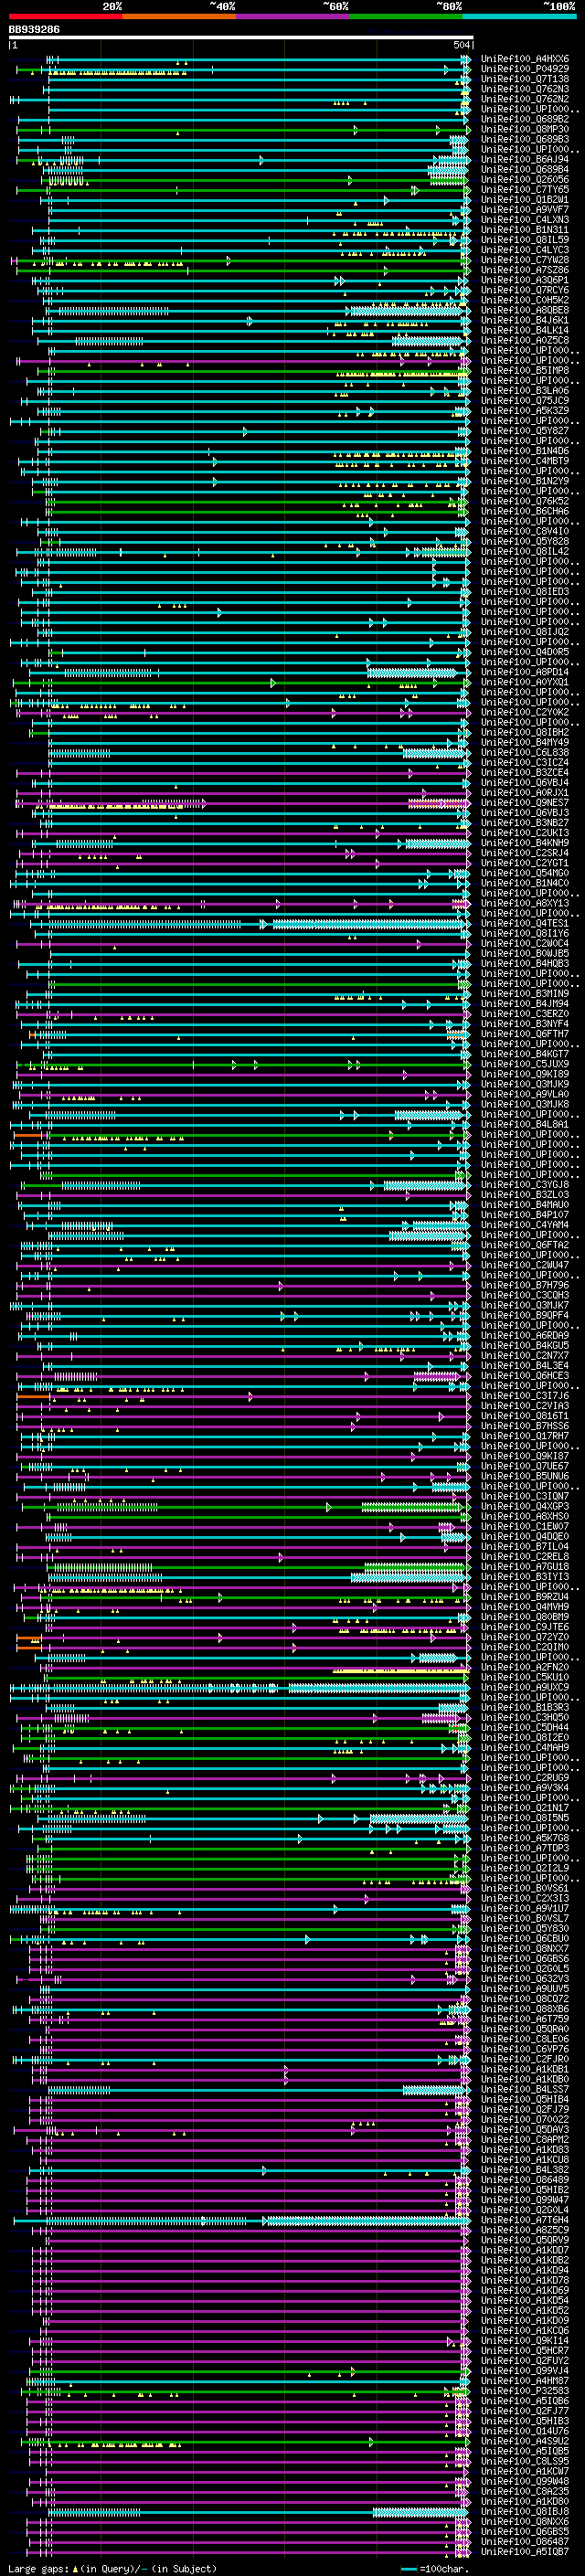Viewport: 585px width, 2576px height.
Task: Click the Large gaps legend text
Action: click(x=112, y=2568)
